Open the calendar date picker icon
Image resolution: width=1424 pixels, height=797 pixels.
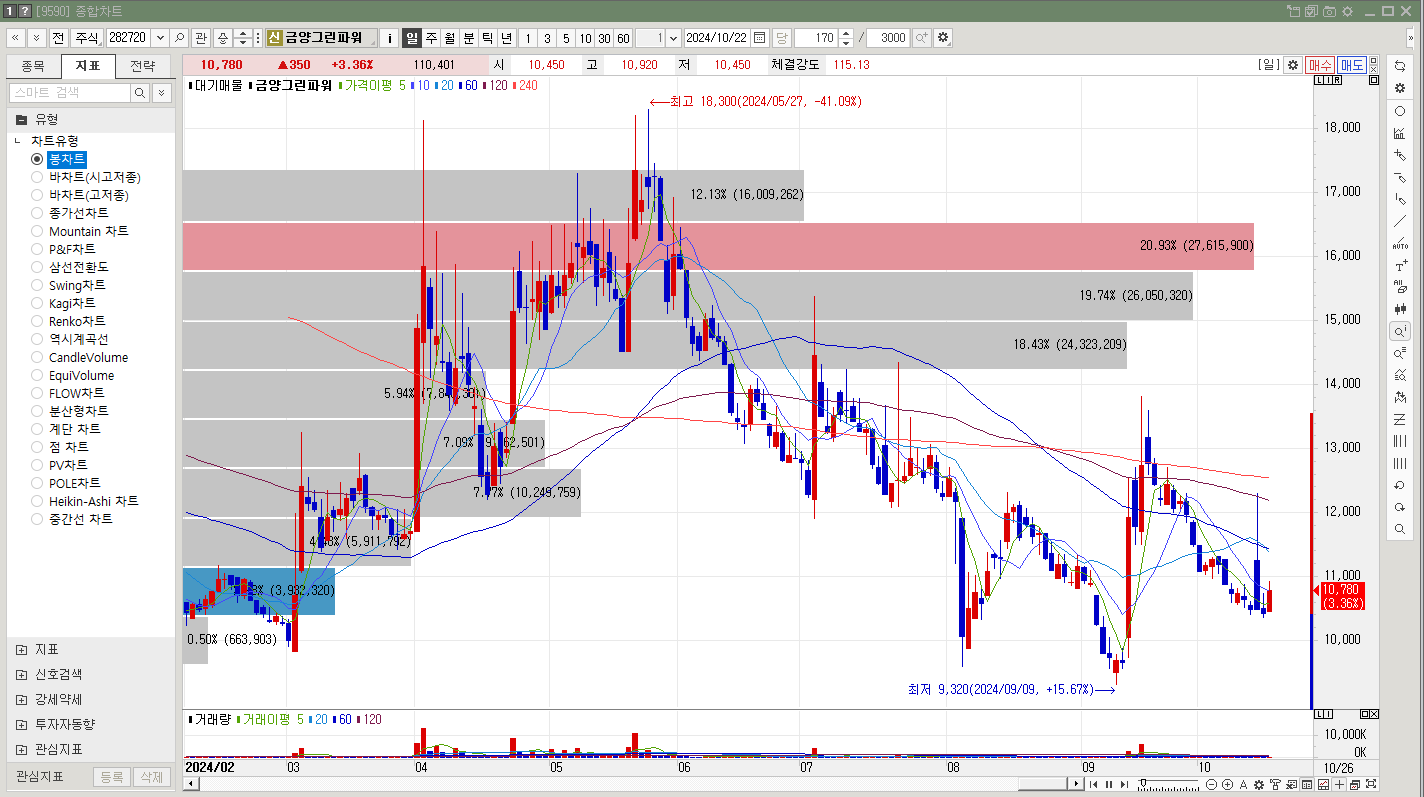click(x=760, y=38)
